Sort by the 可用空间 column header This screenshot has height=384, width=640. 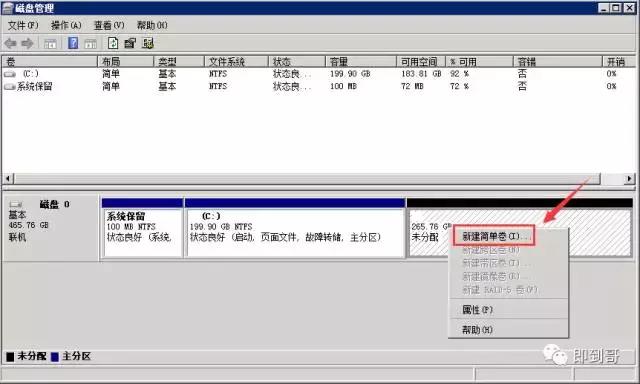[421, 62]
